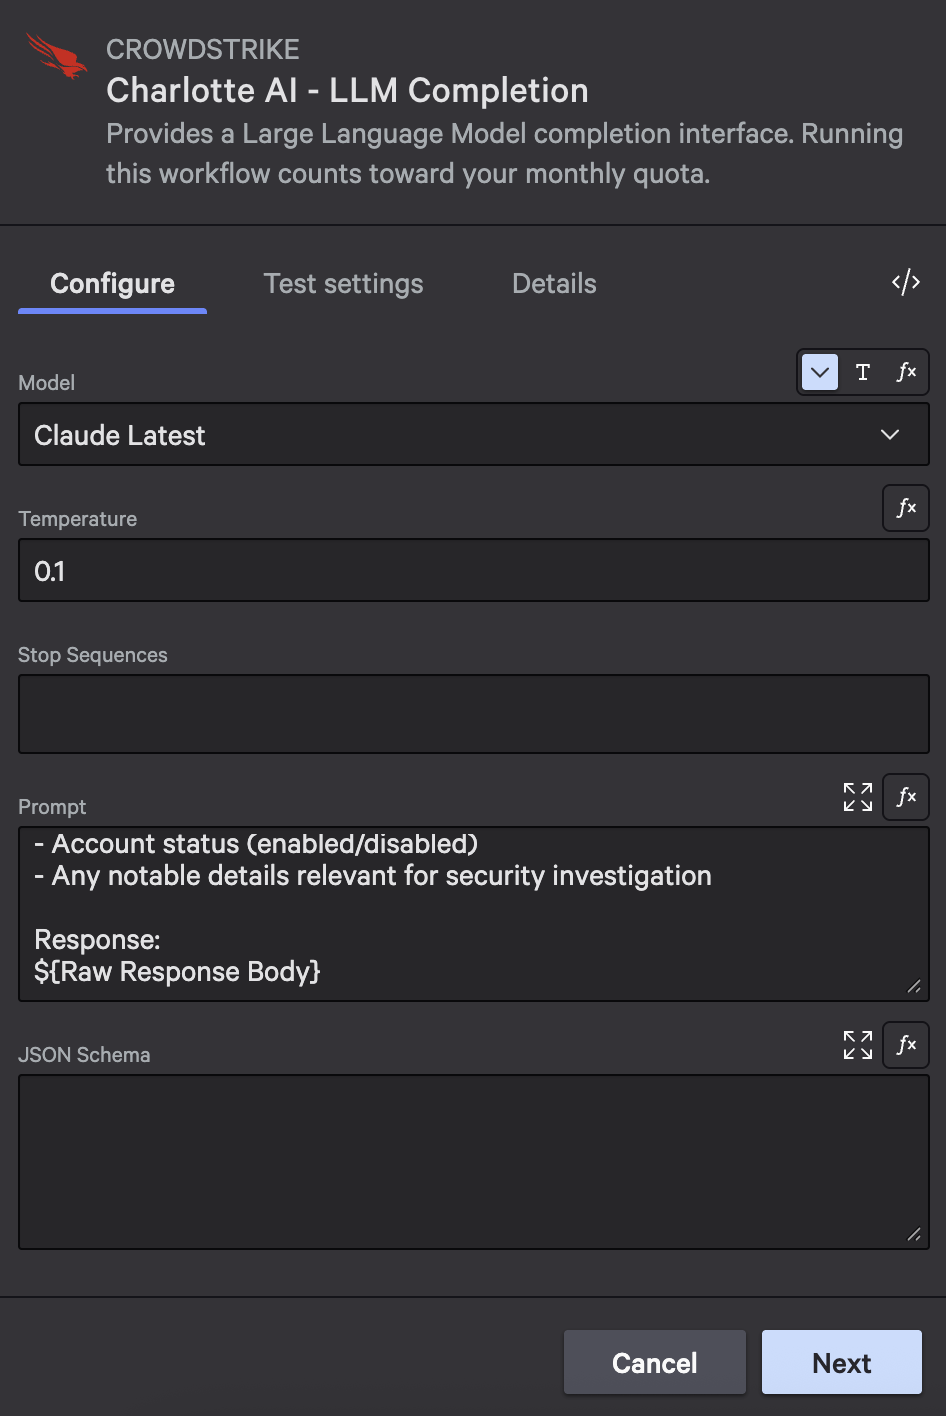
Task: Expand the JSON Schema editor
Action: click(x=858, y=1045)
